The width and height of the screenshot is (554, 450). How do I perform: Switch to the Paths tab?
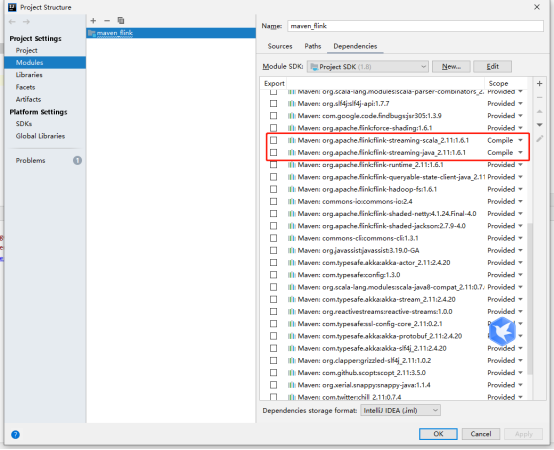pyautogui.click(x=313, y=46)
